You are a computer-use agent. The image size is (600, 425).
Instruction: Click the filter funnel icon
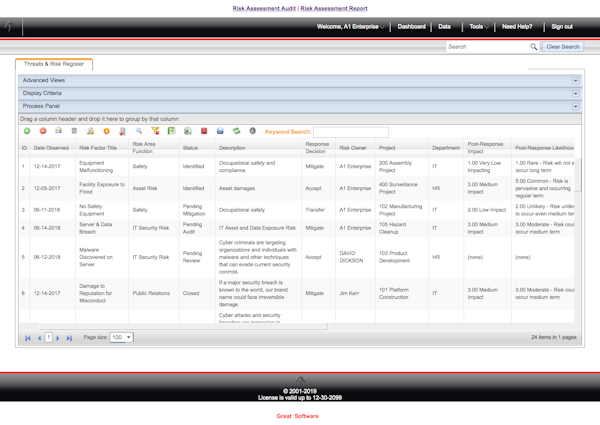pos(155,131)
